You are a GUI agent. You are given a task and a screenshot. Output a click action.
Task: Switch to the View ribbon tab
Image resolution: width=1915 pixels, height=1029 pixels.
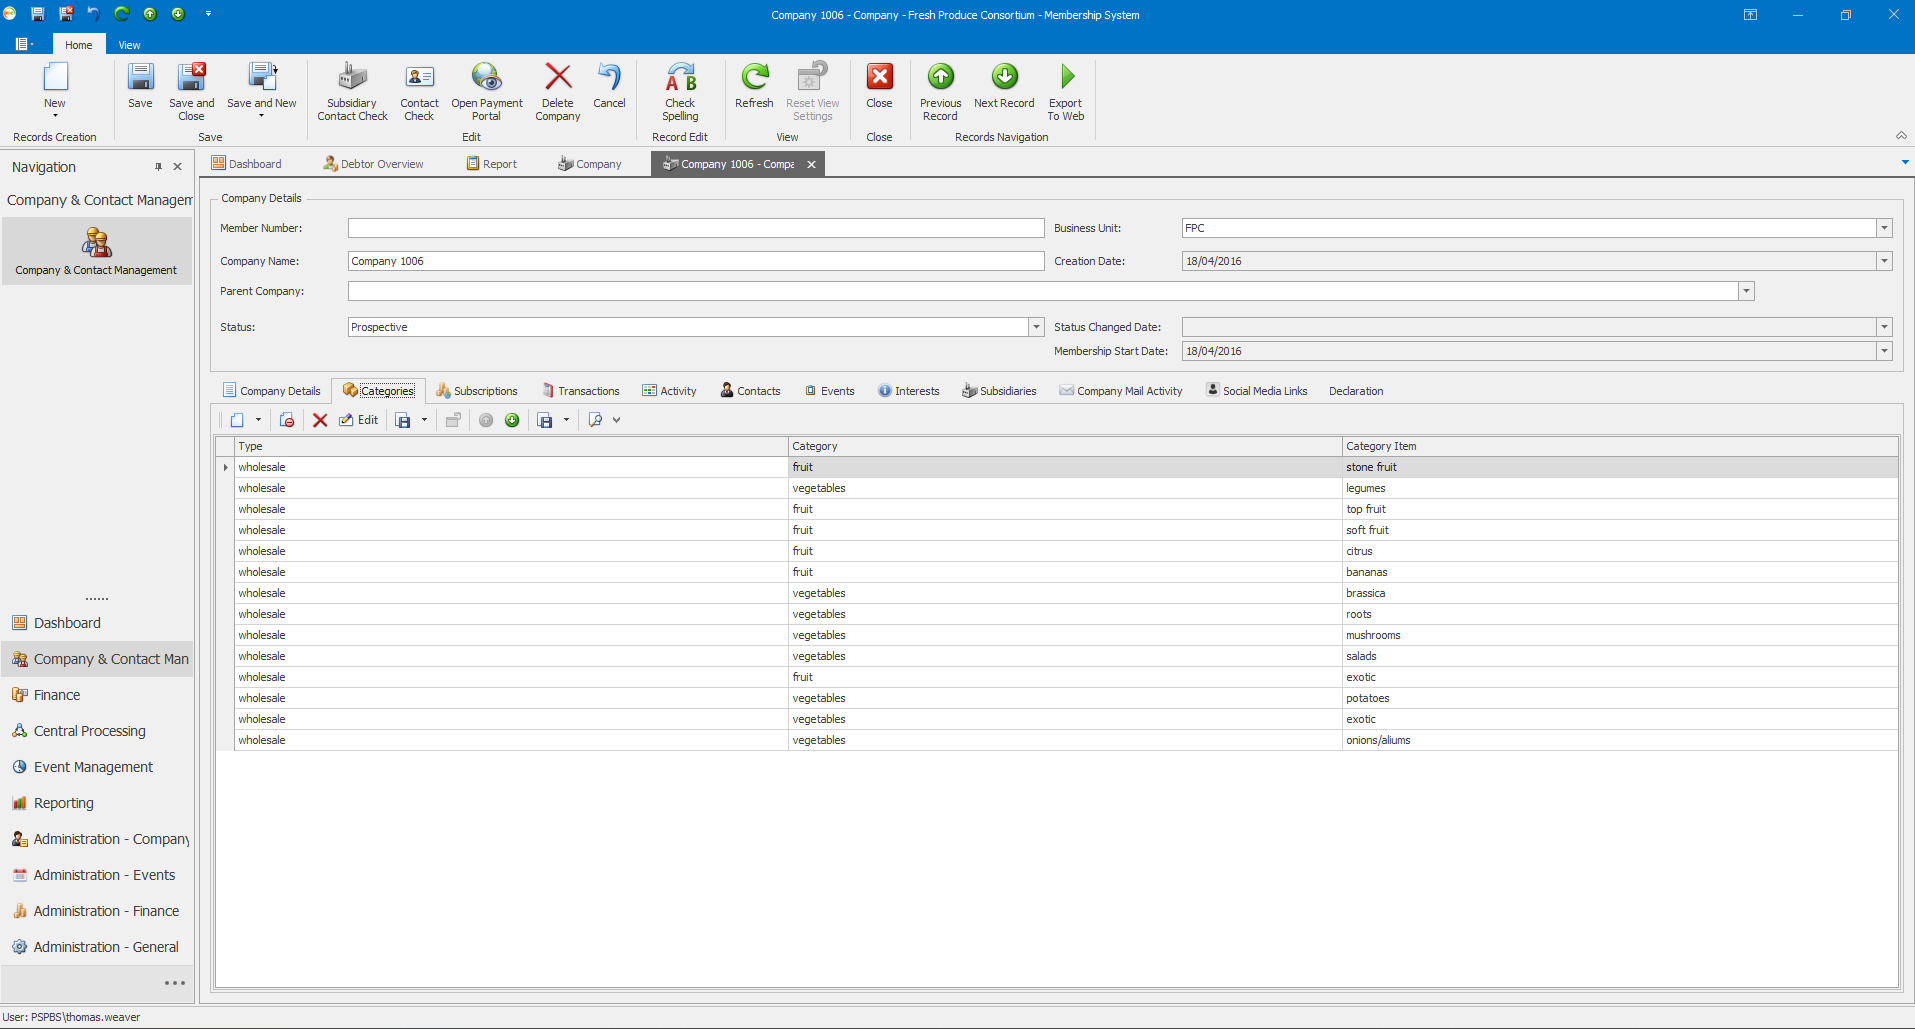[x=129, y=45]
